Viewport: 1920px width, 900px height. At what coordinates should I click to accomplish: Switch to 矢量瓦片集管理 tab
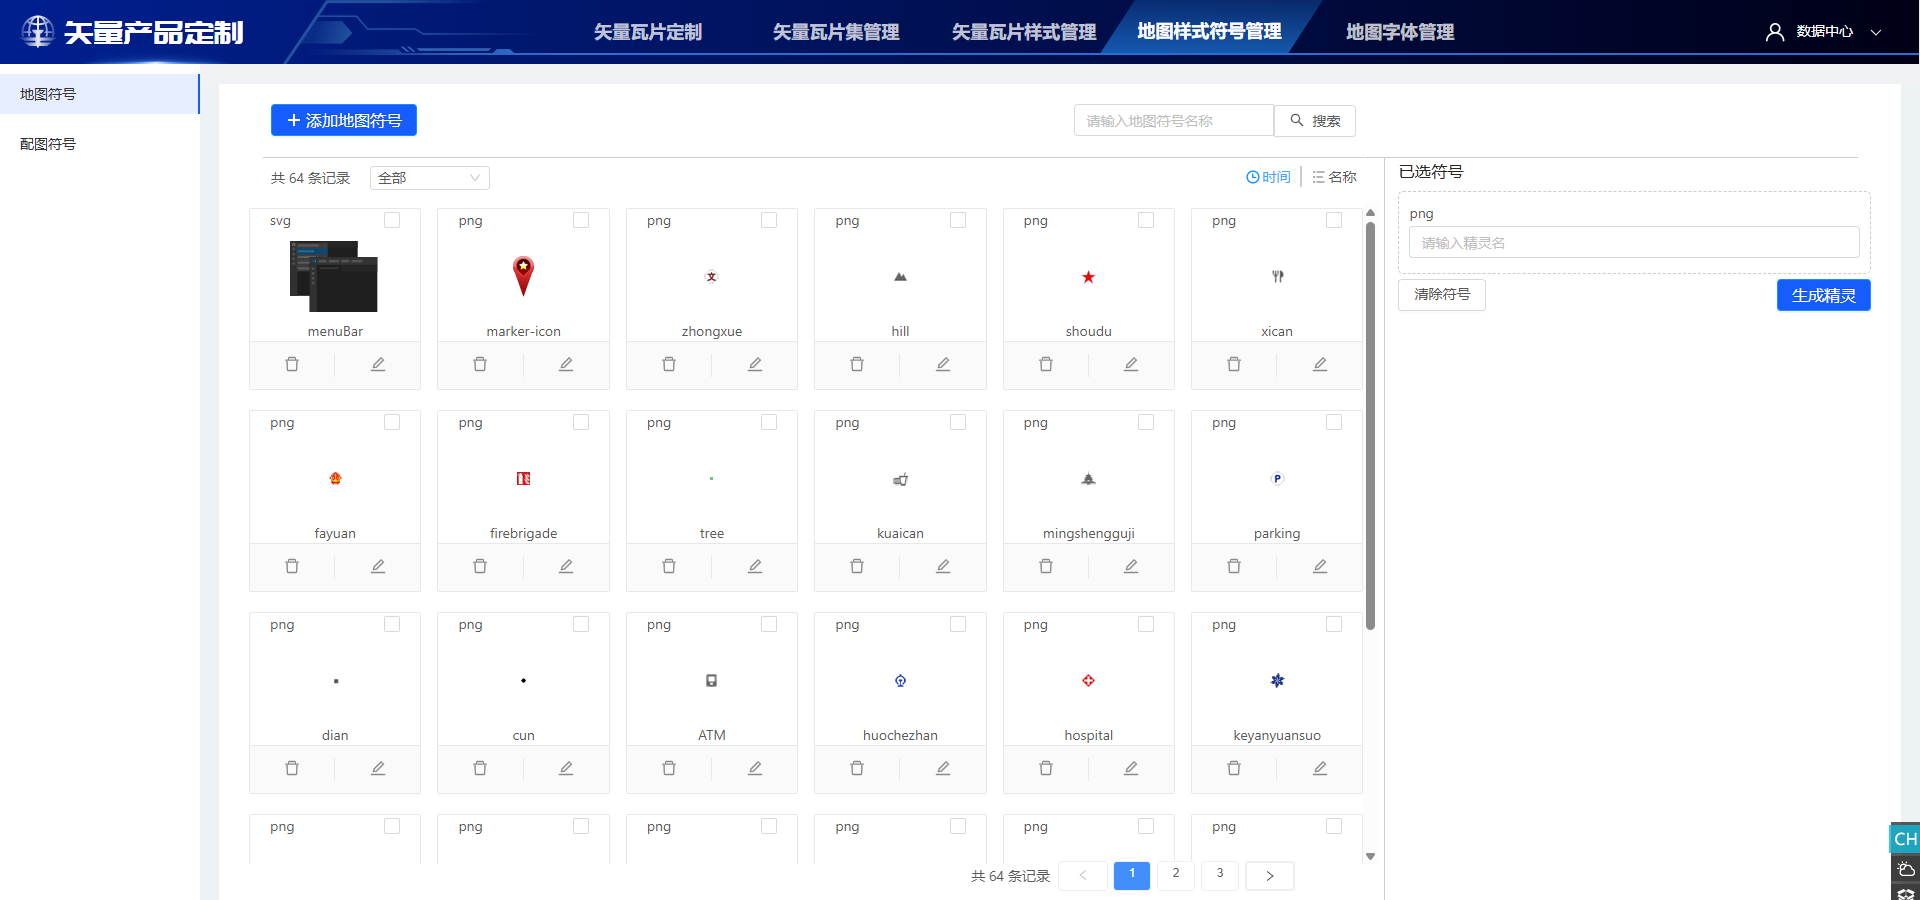click(836, 32)
